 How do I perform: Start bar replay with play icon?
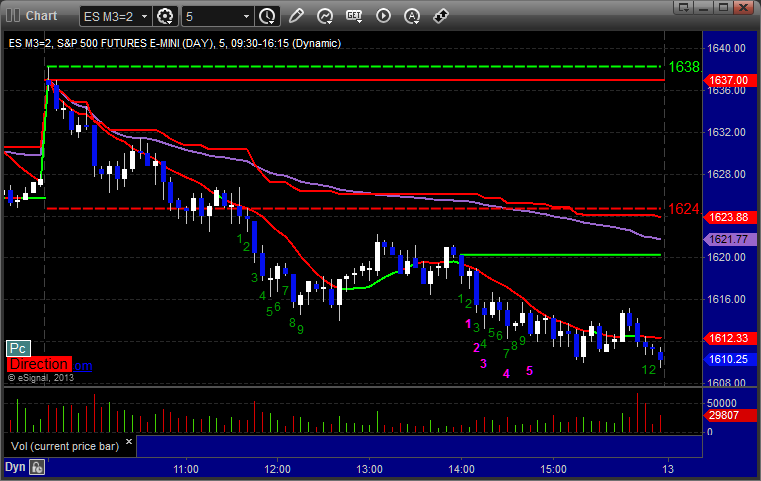point(383,16)
